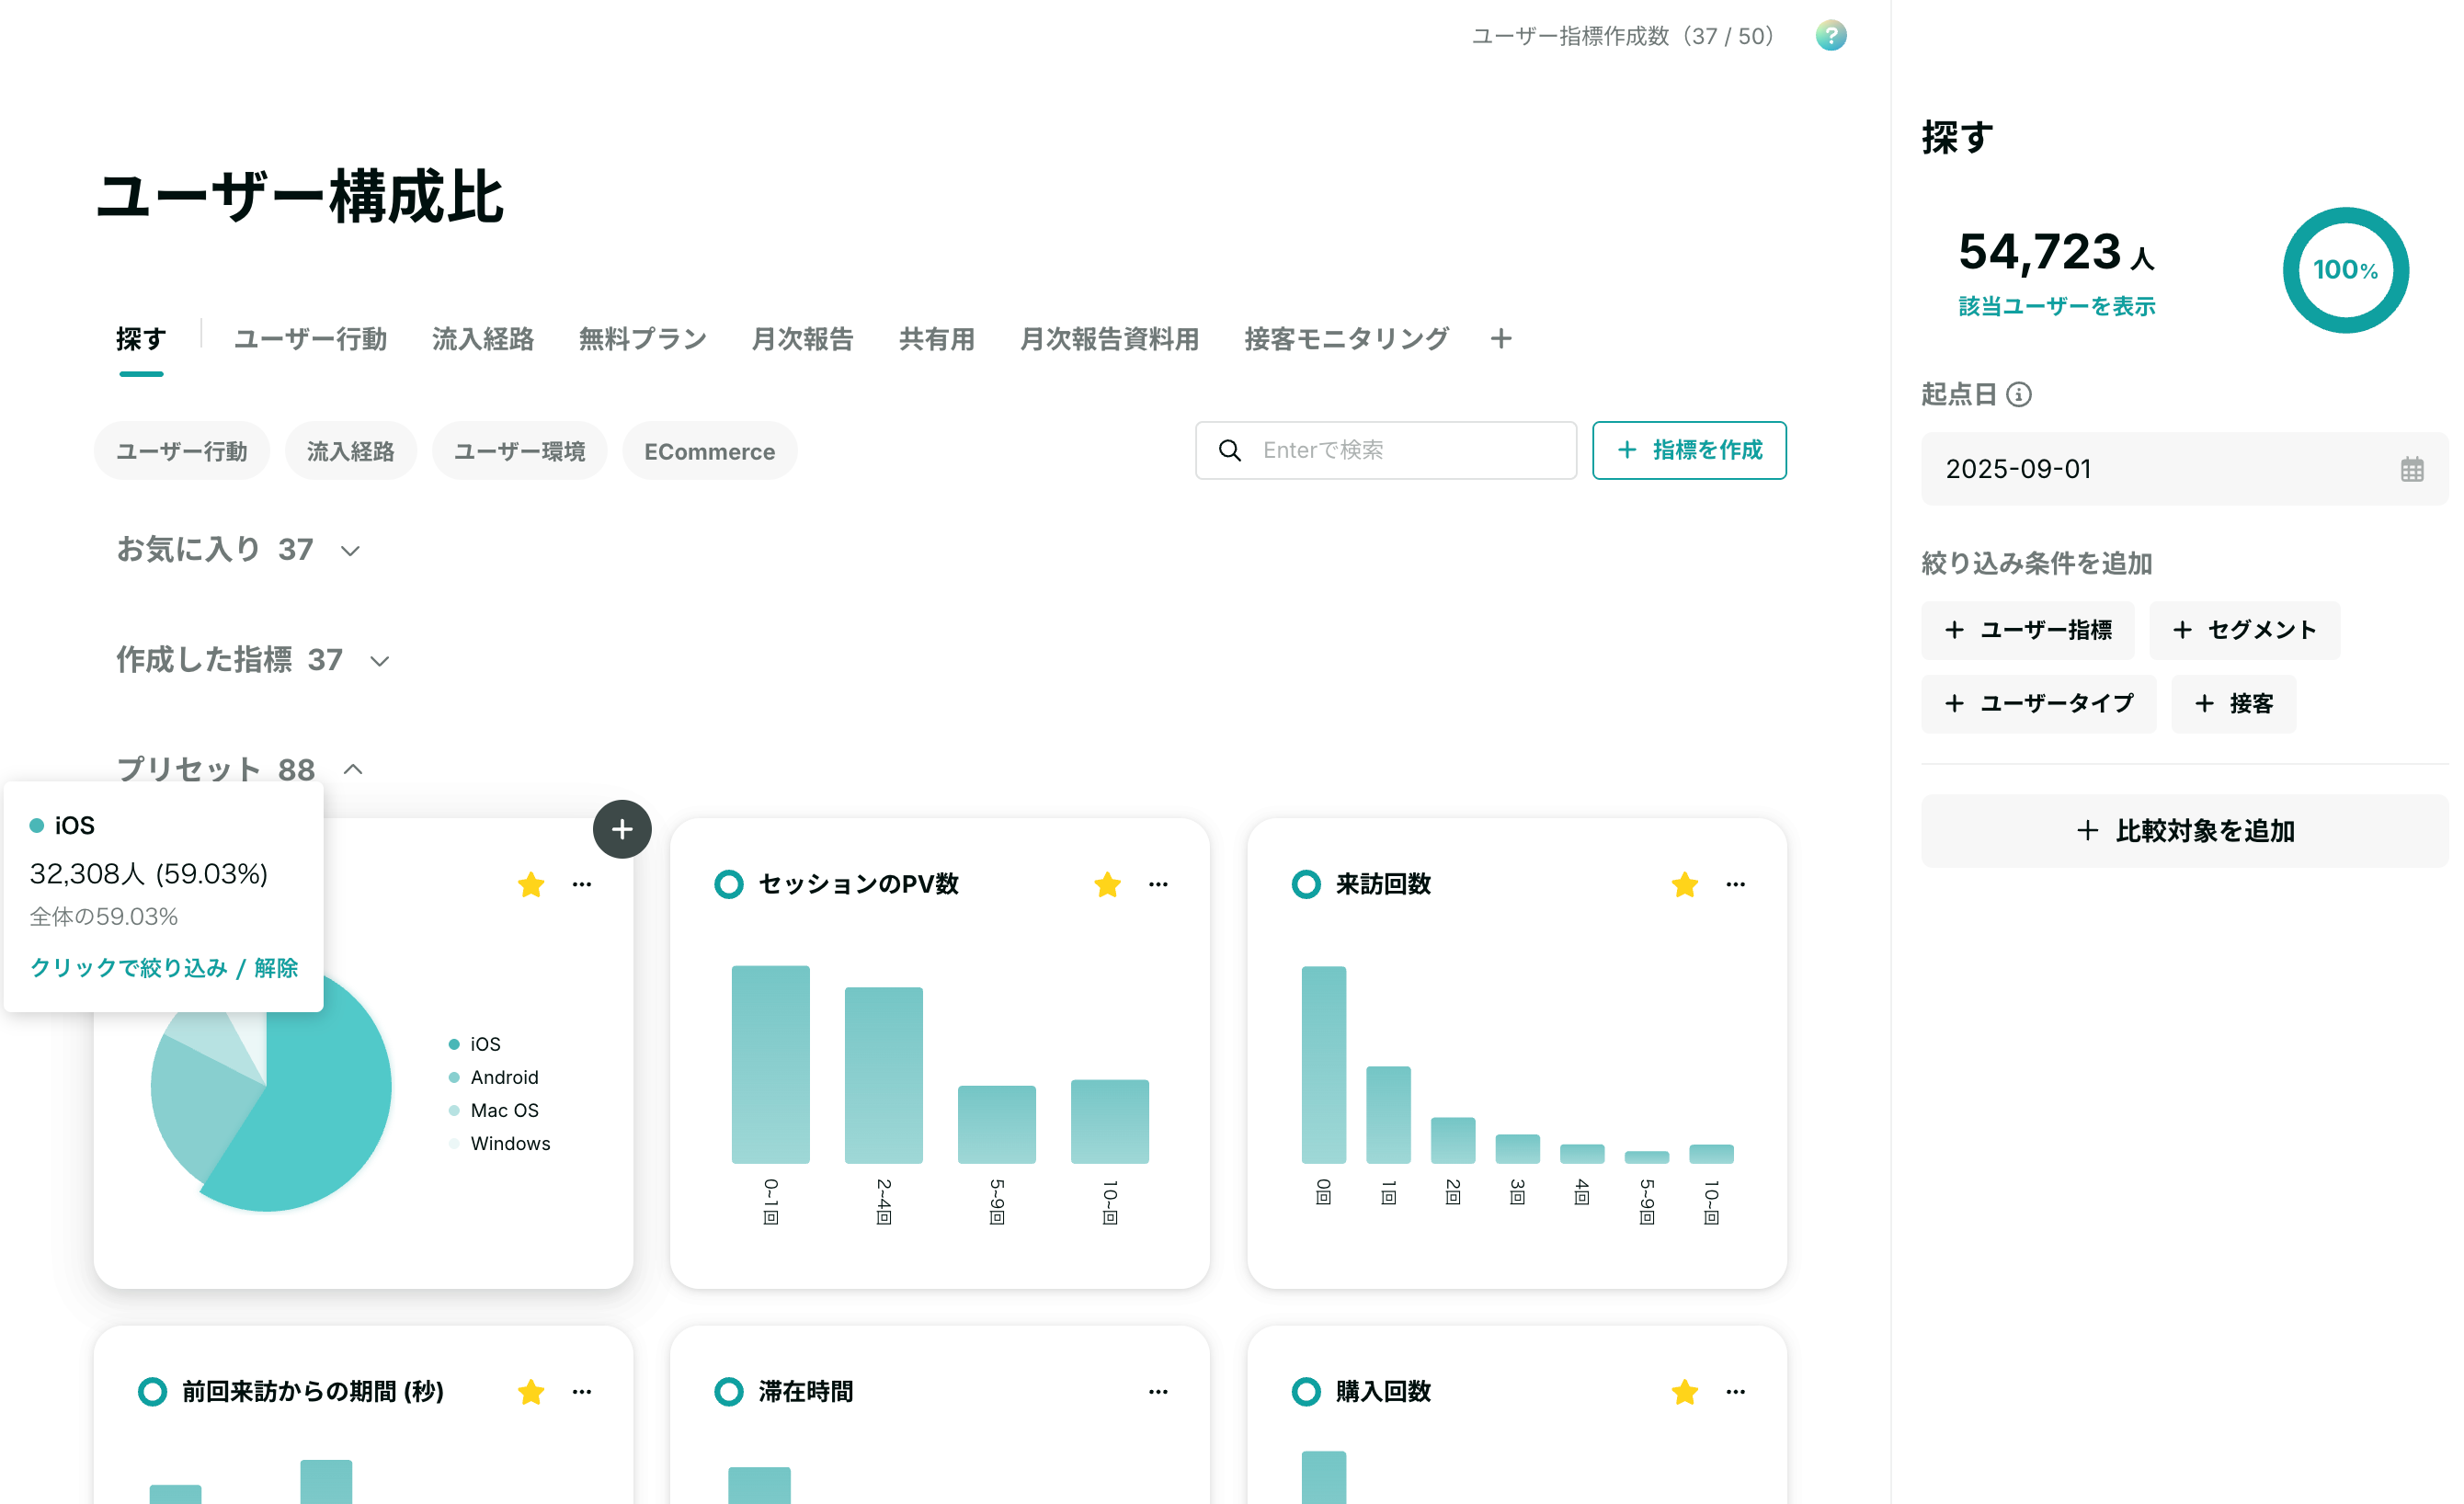Screen dimensions: 2464x1504
Task: Toggle favorite star on 来訪回数 card
Action: click(x=1684, y=884)
